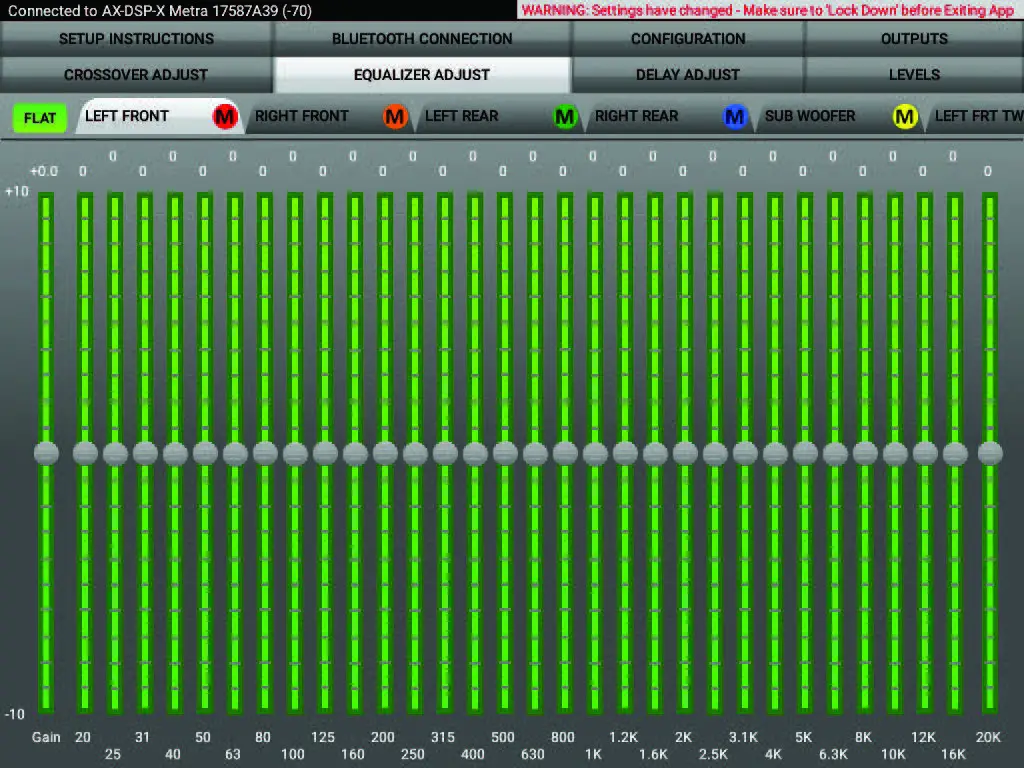Click the 5K band slider knob

(x=806, y=453)
